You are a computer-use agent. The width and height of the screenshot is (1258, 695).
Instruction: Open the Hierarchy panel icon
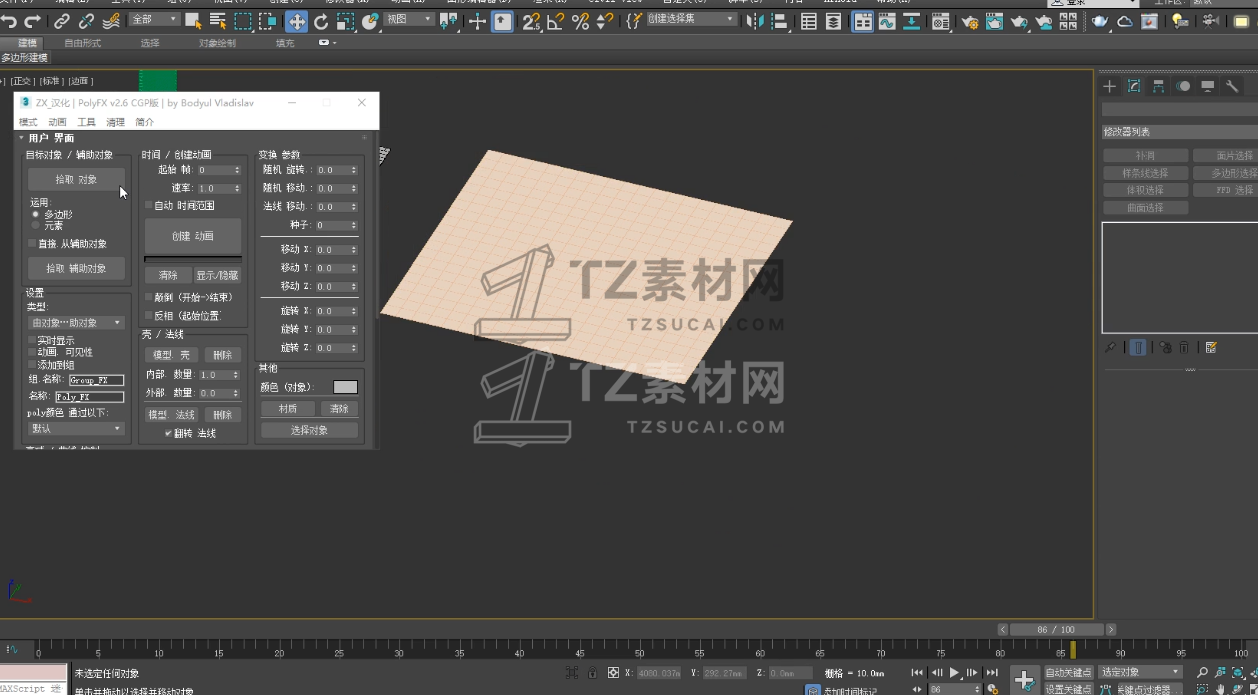(x=1158, y=87)
